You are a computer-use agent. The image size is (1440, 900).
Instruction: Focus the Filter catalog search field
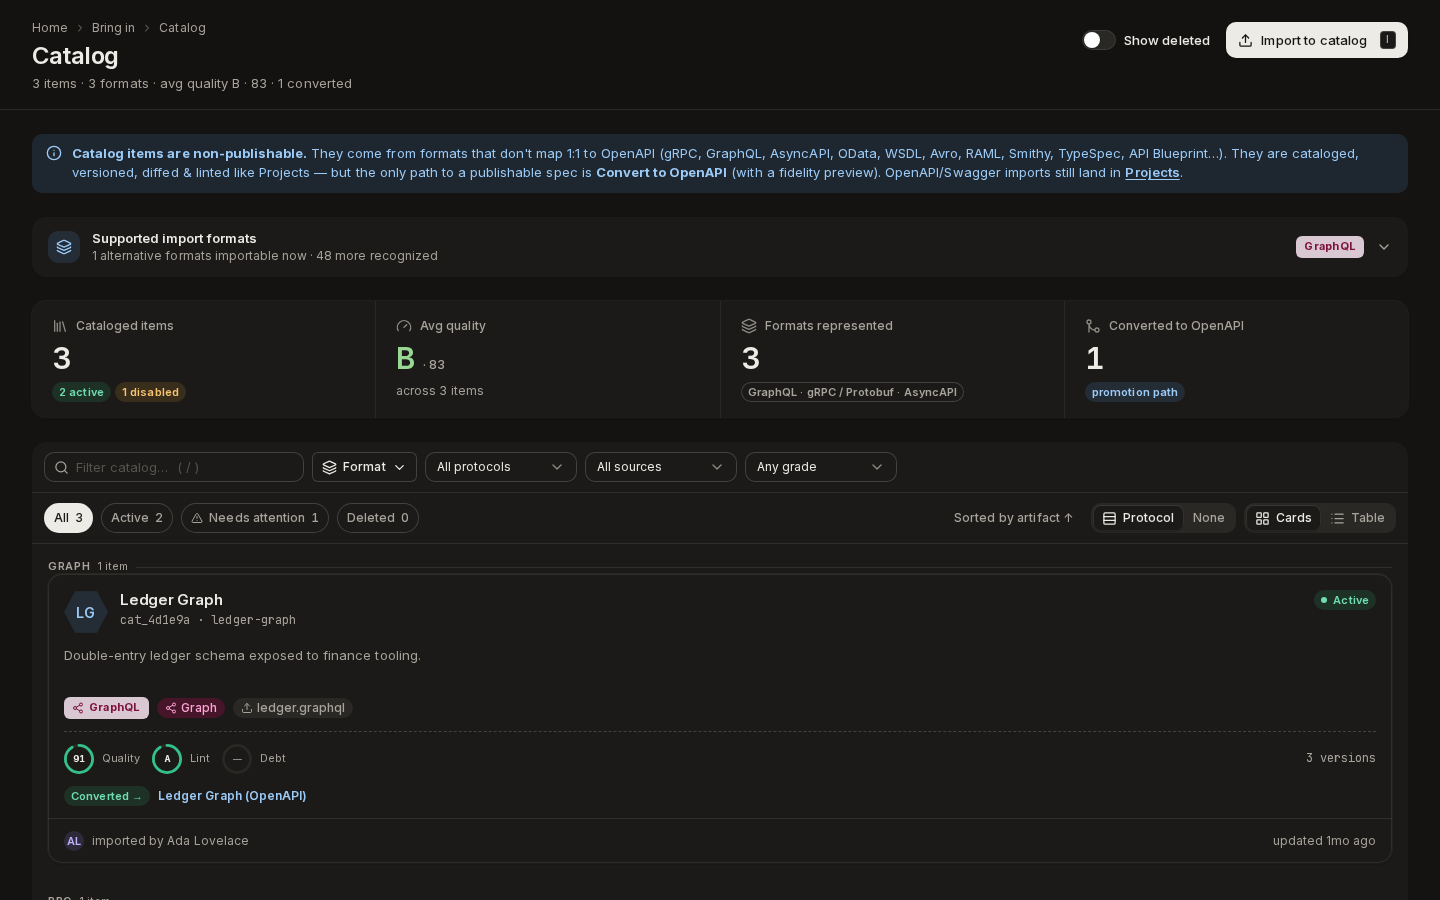pyautogui.click(x=174, y=467)
